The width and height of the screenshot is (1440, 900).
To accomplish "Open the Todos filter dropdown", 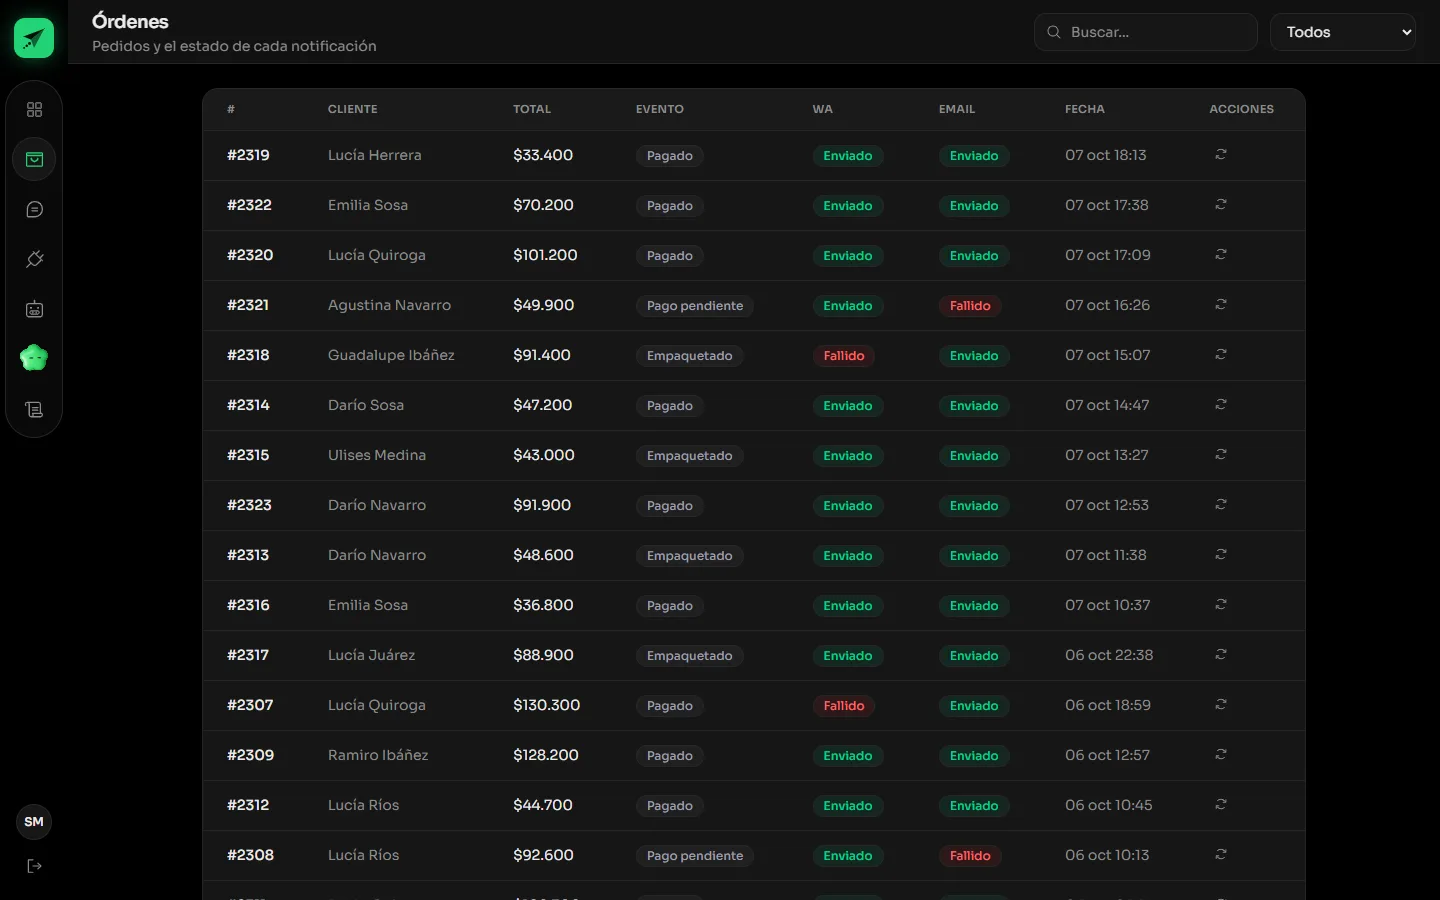I will coord(1343,32).
